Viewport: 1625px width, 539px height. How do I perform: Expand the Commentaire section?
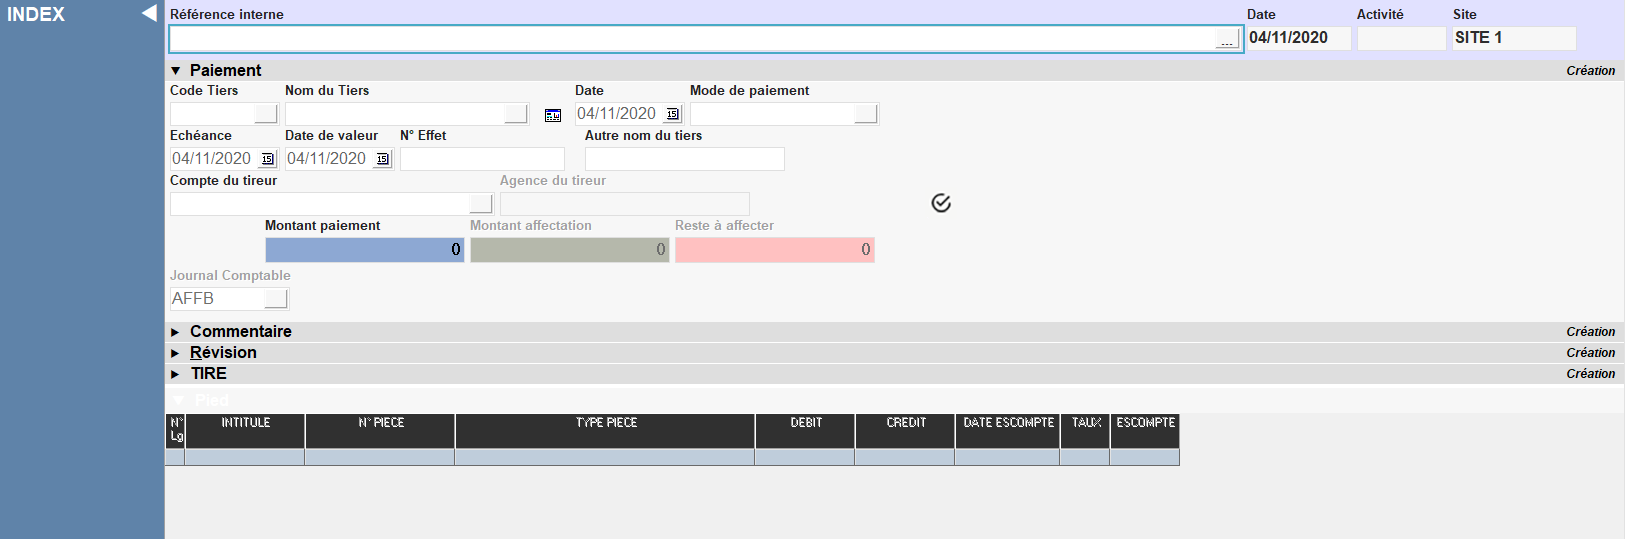[x=176, y=332]
